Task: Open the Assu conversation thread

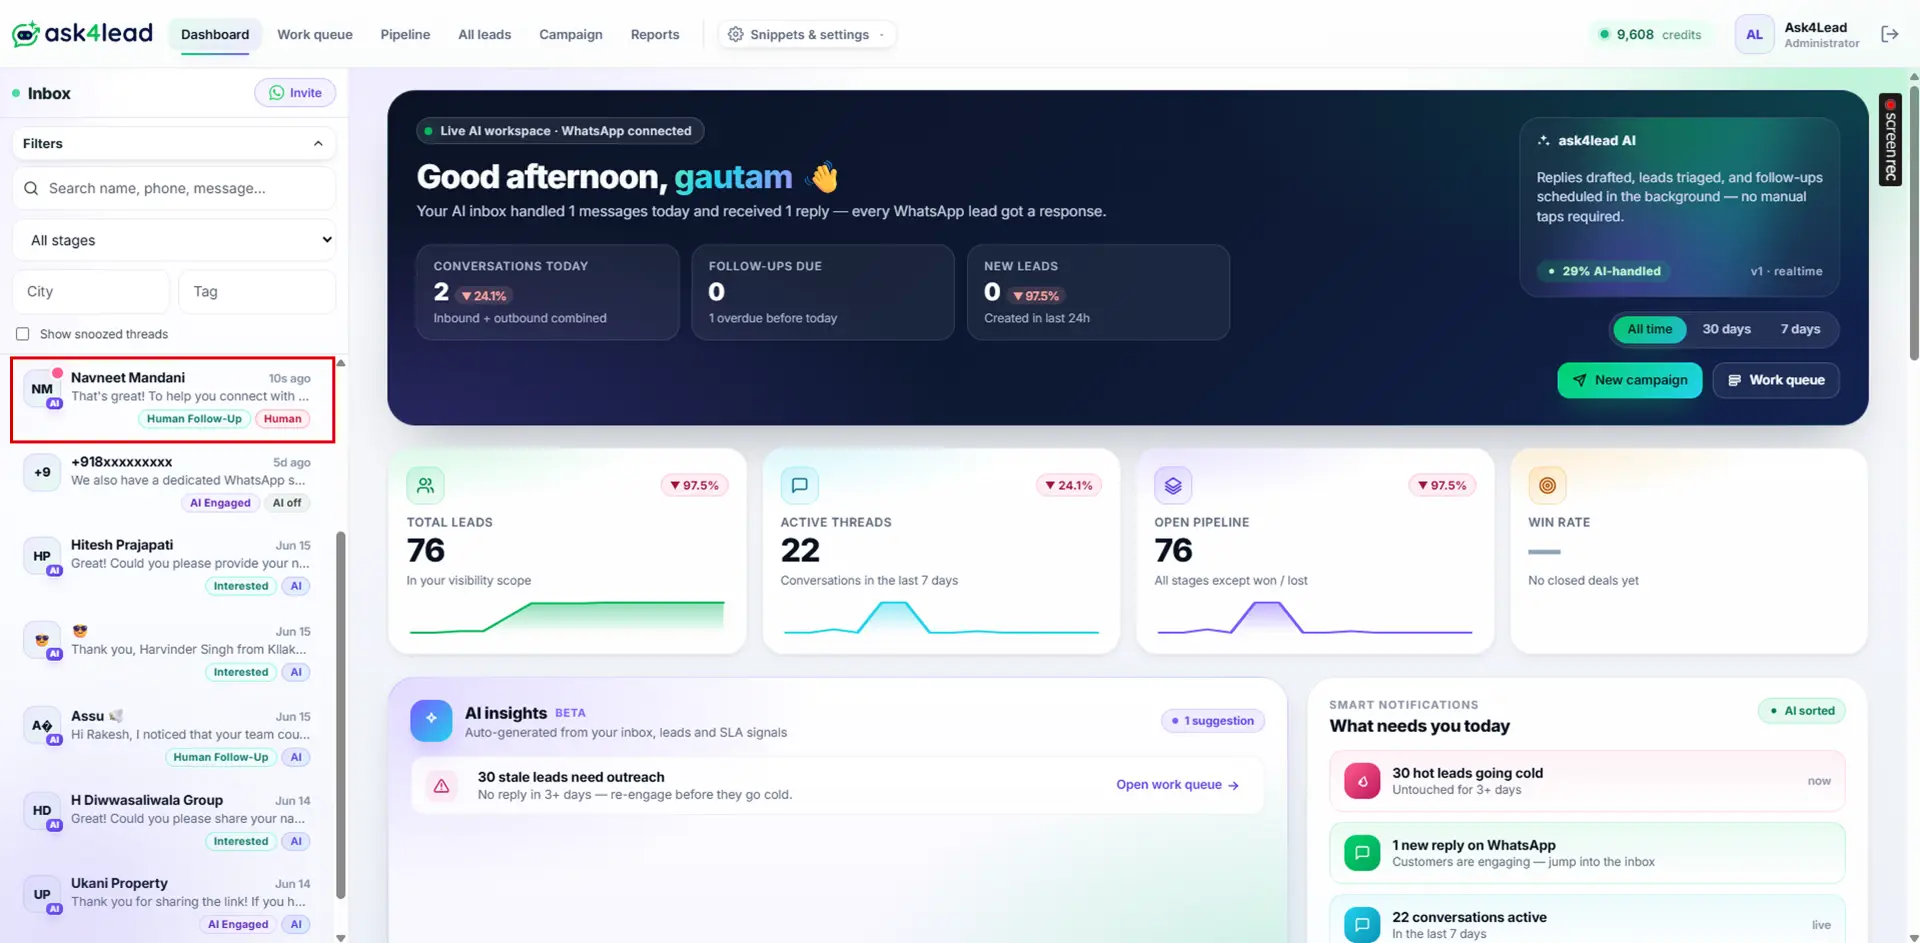Action: click(x=173, y=736)
